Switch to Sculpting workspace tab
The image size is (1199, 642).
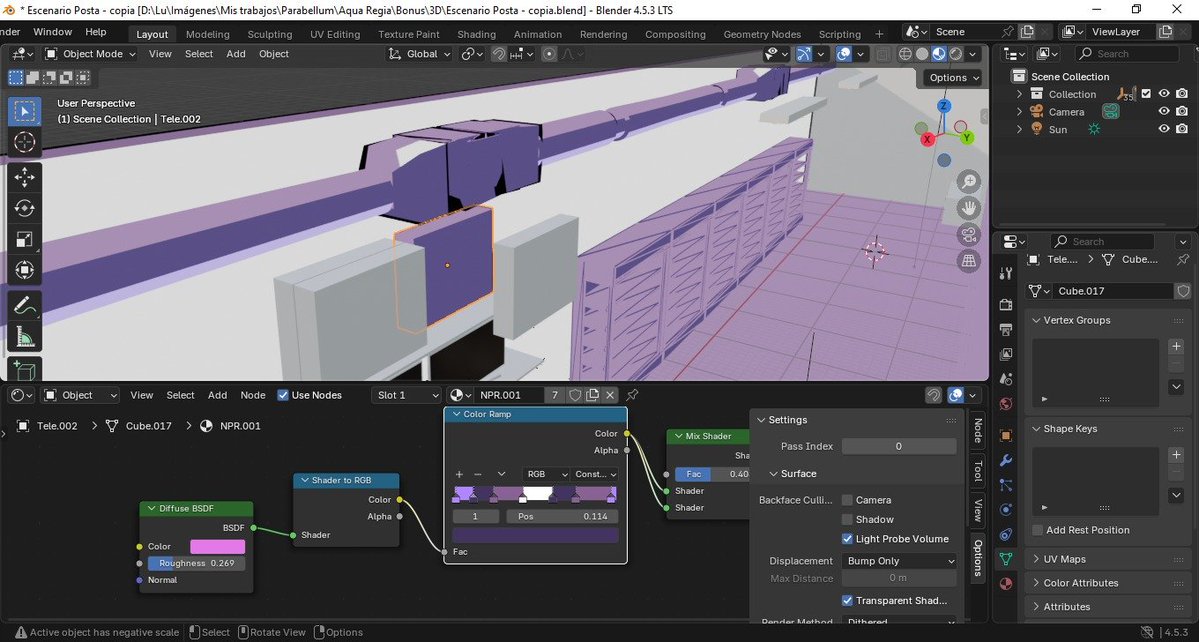269,34
